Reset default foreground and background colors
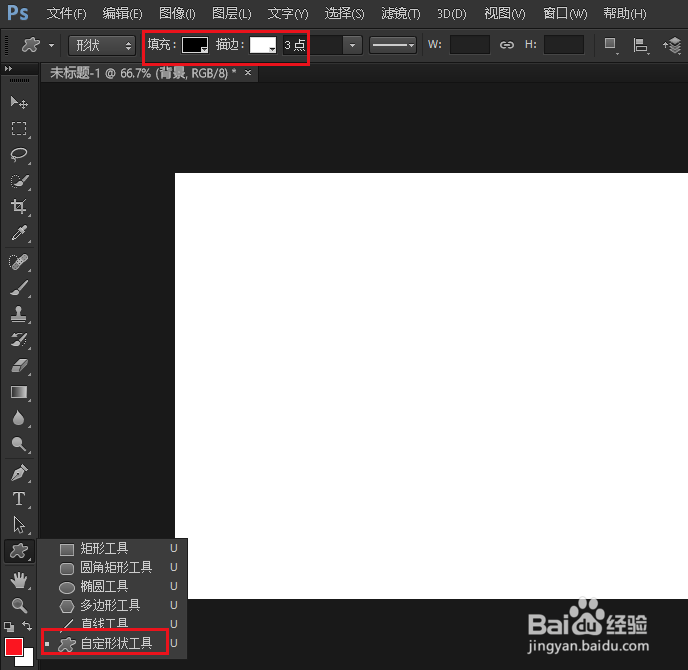688x670 pixels. pos(9,627)
